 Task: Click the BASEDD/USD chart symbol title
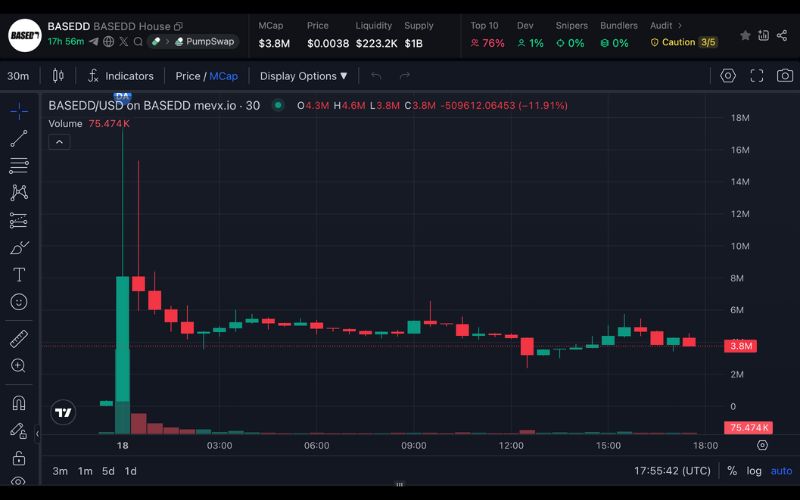pyautogui.click(x=154, y=106)
